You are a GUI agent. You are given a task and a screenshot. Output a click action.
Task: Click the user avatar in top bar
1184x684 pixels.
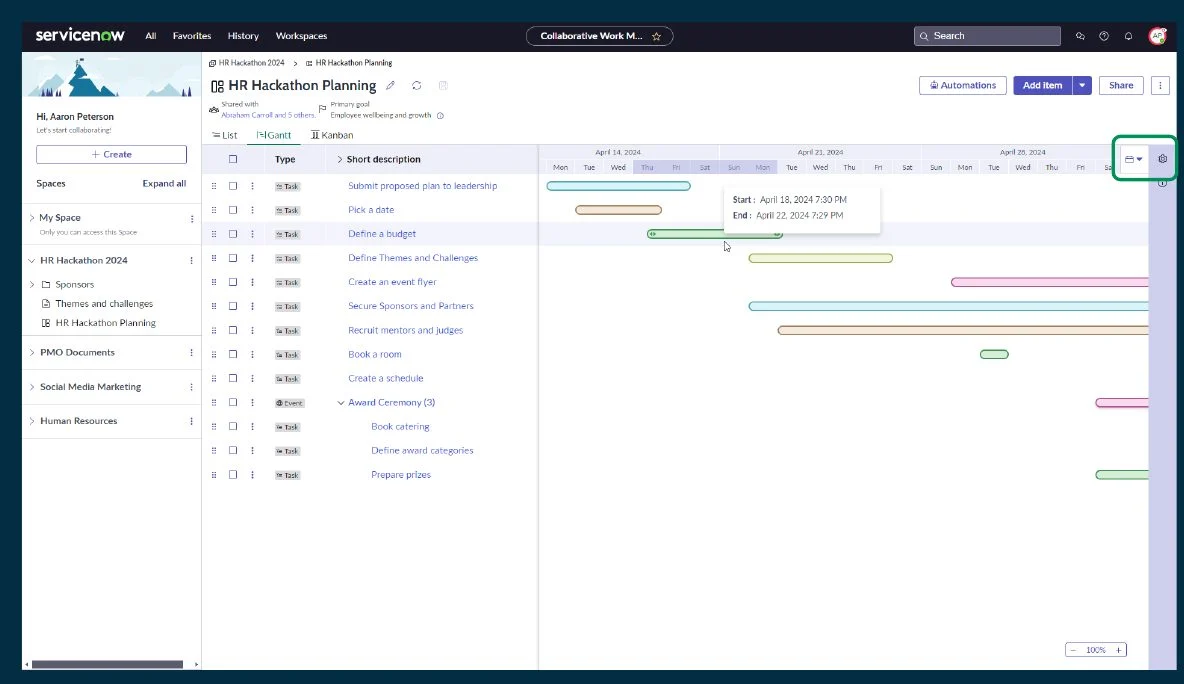pyautogui.click(x=1157, y=35)
